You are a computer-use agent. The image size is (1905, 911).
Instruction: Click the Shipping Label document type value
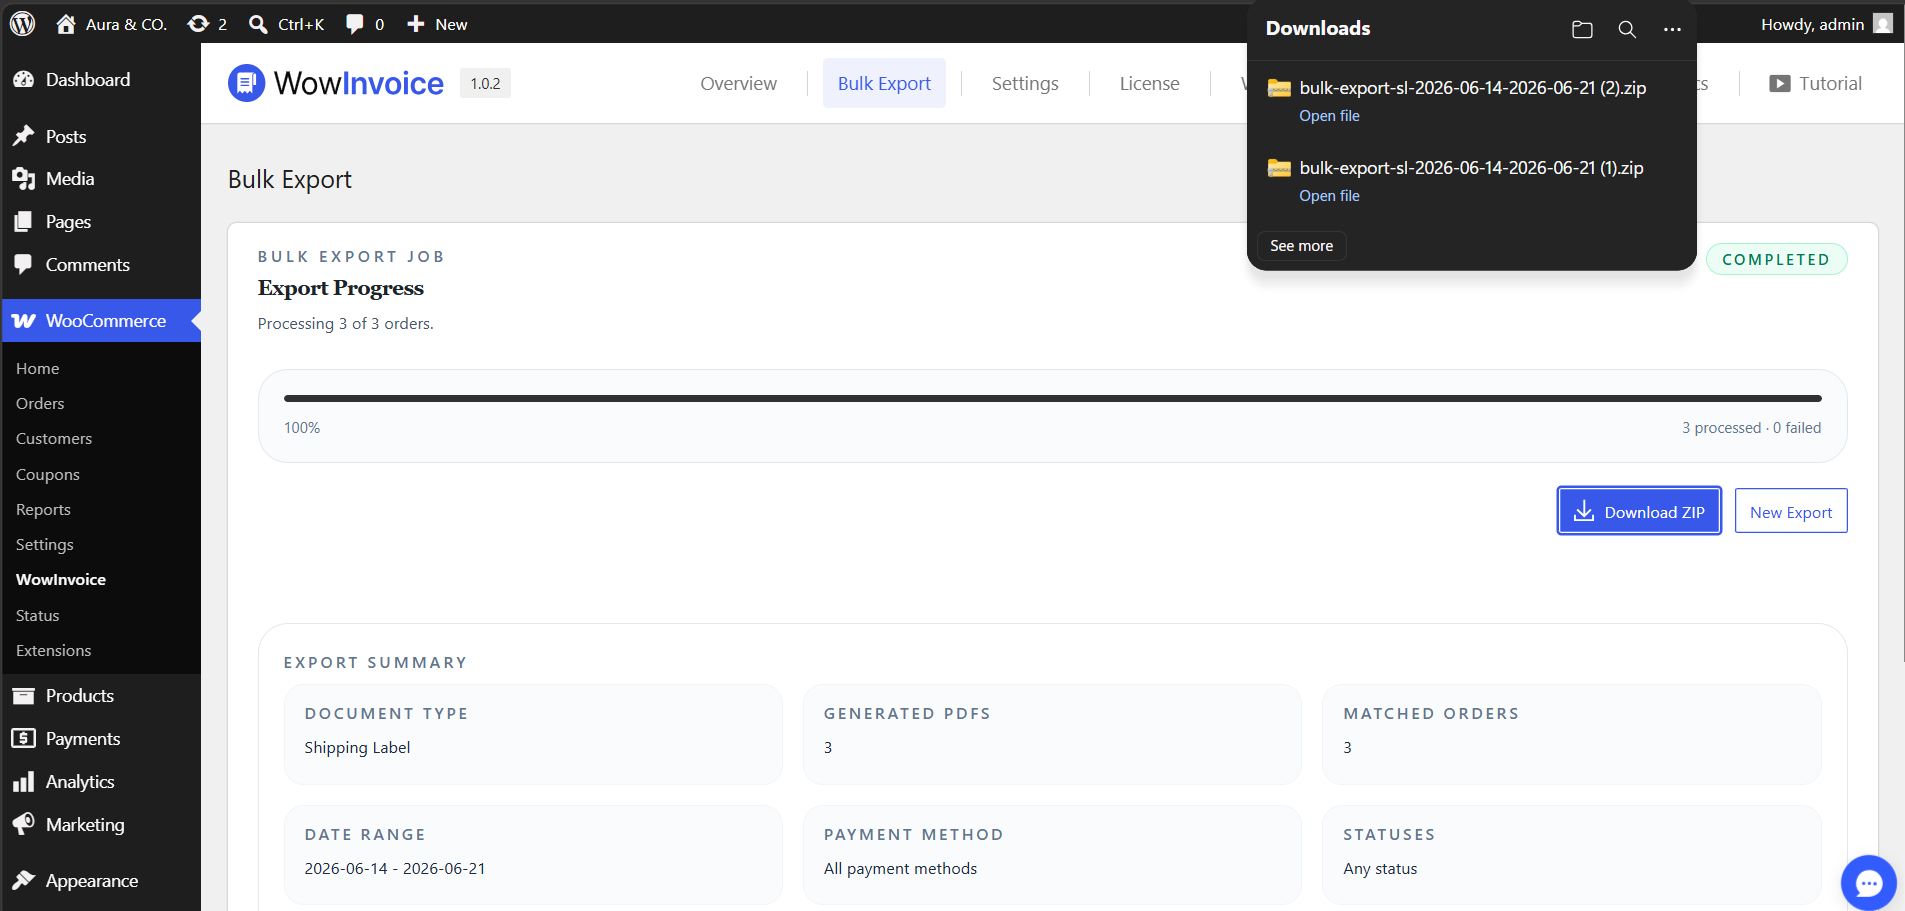[357, 748]
